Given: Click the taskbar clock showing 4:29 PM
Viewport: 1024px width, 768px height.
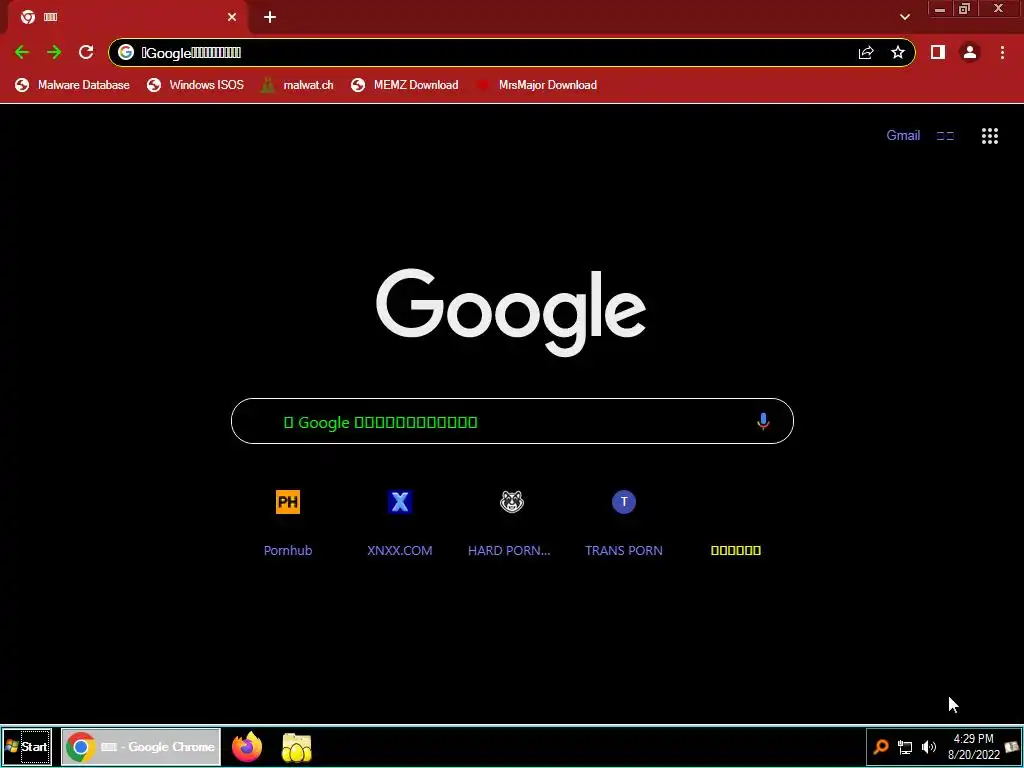Looking at the screenshot, I should [x=974, y=746].
